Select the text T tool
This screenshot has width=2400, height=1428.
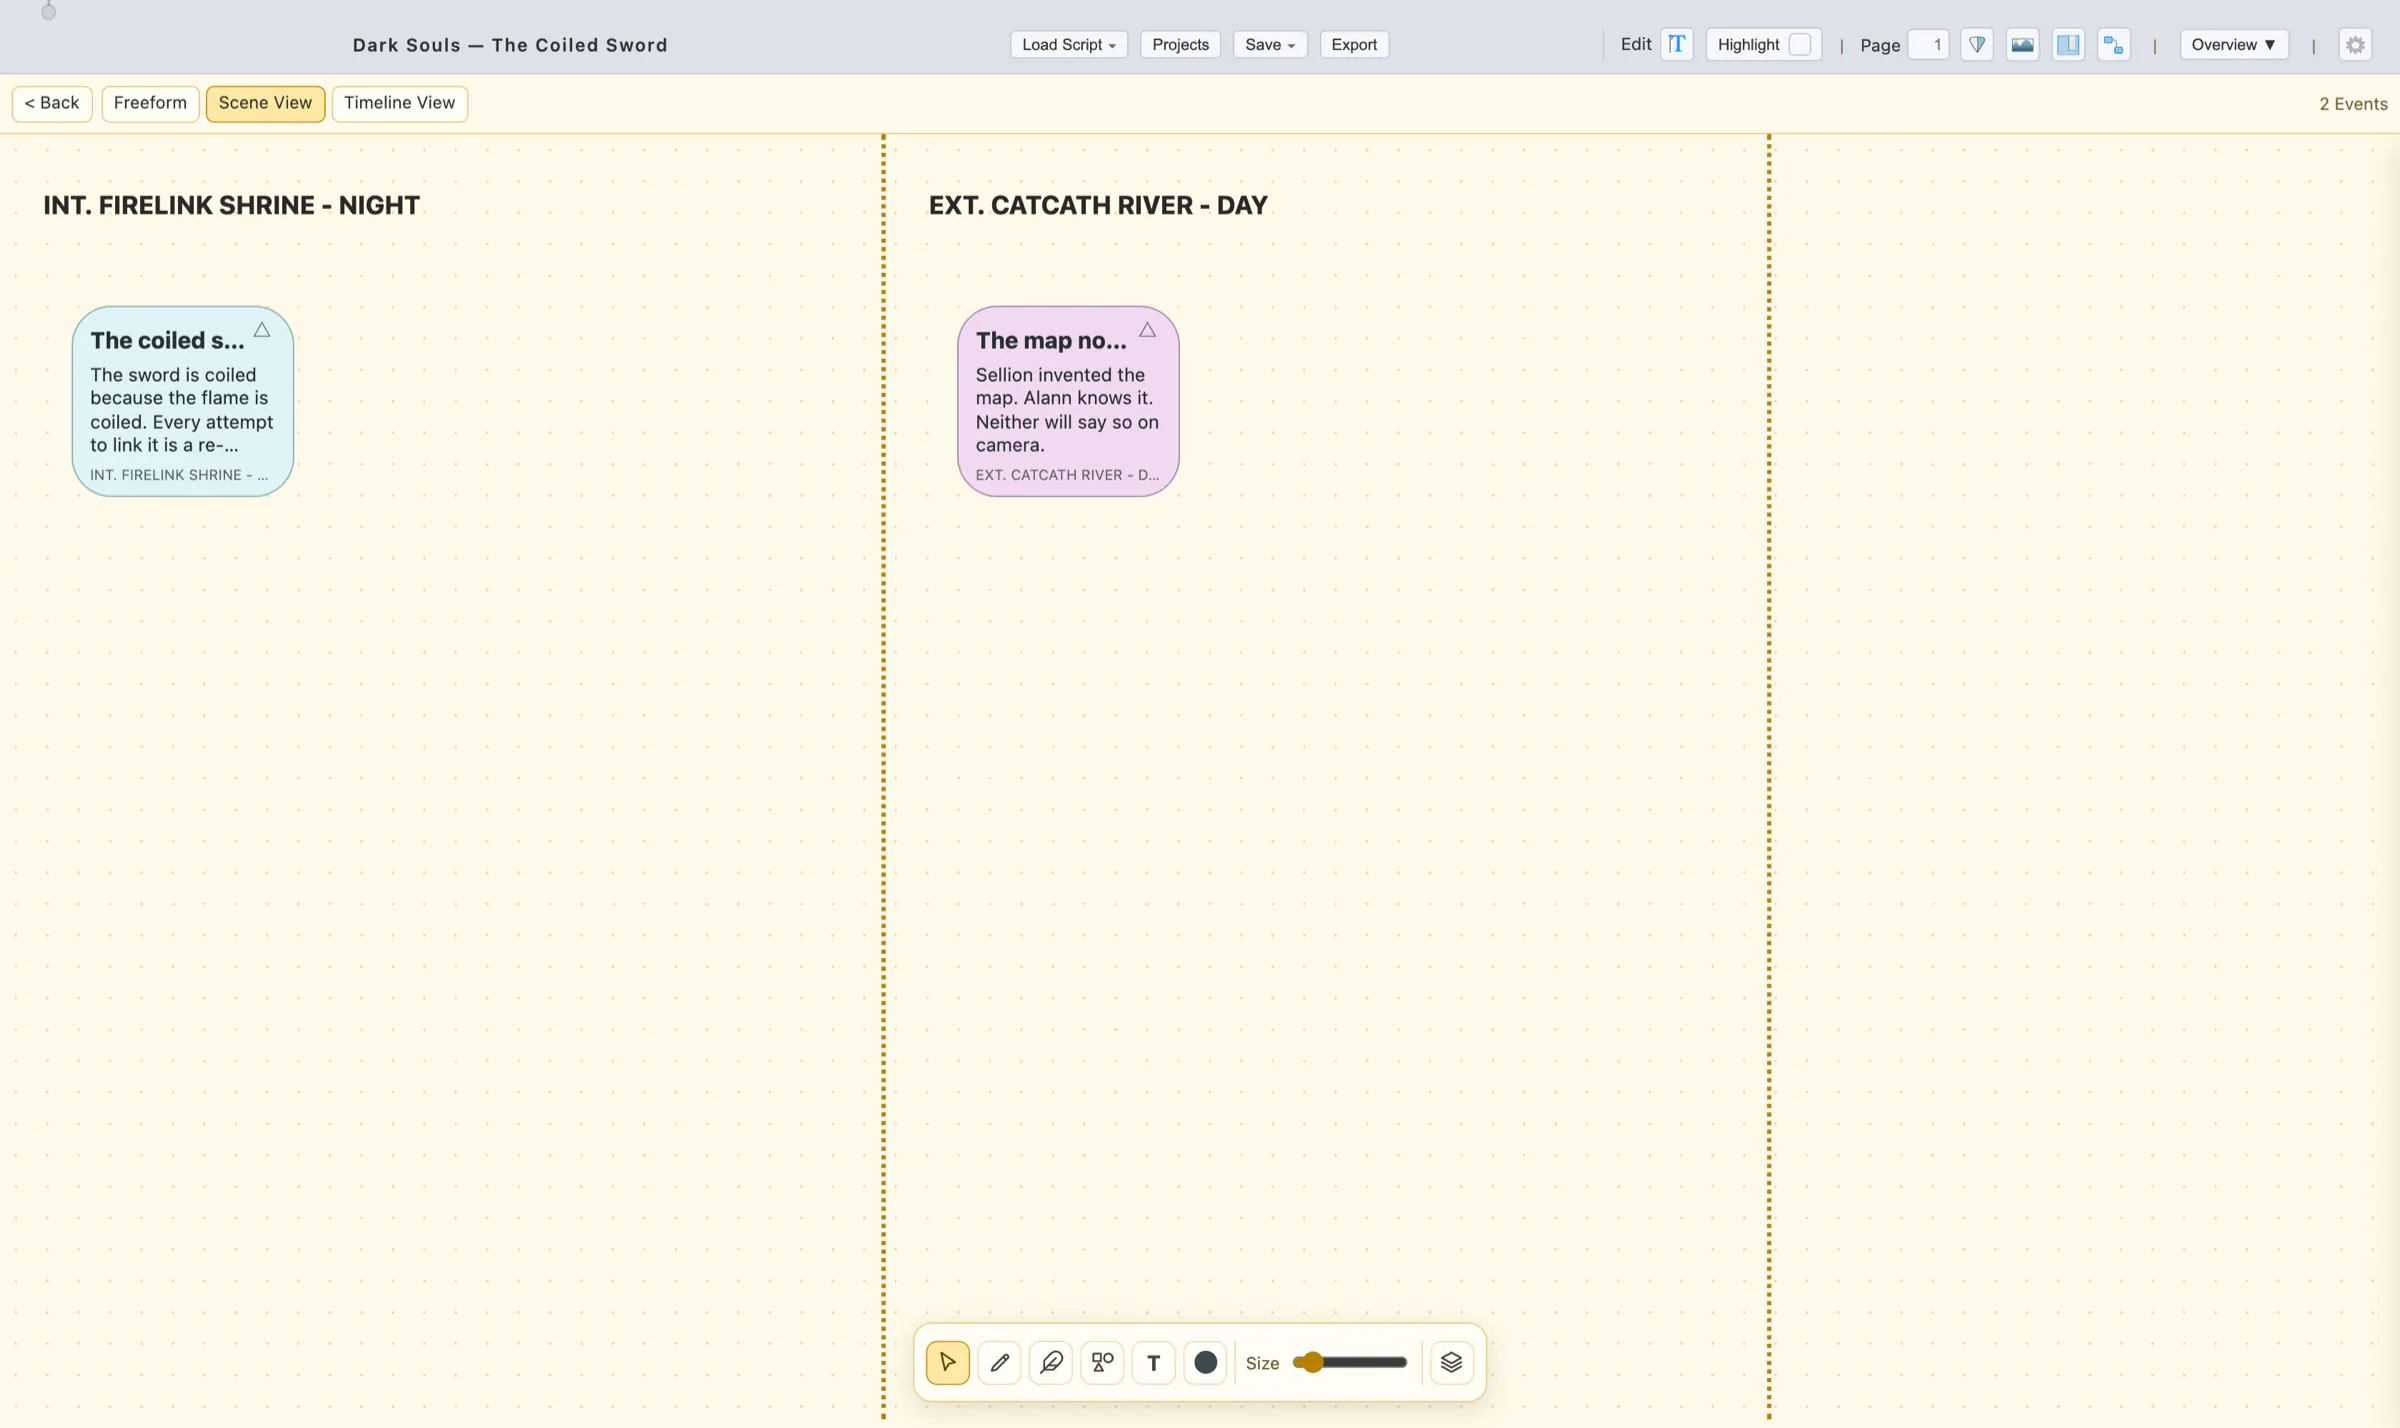(1153, 1362)
